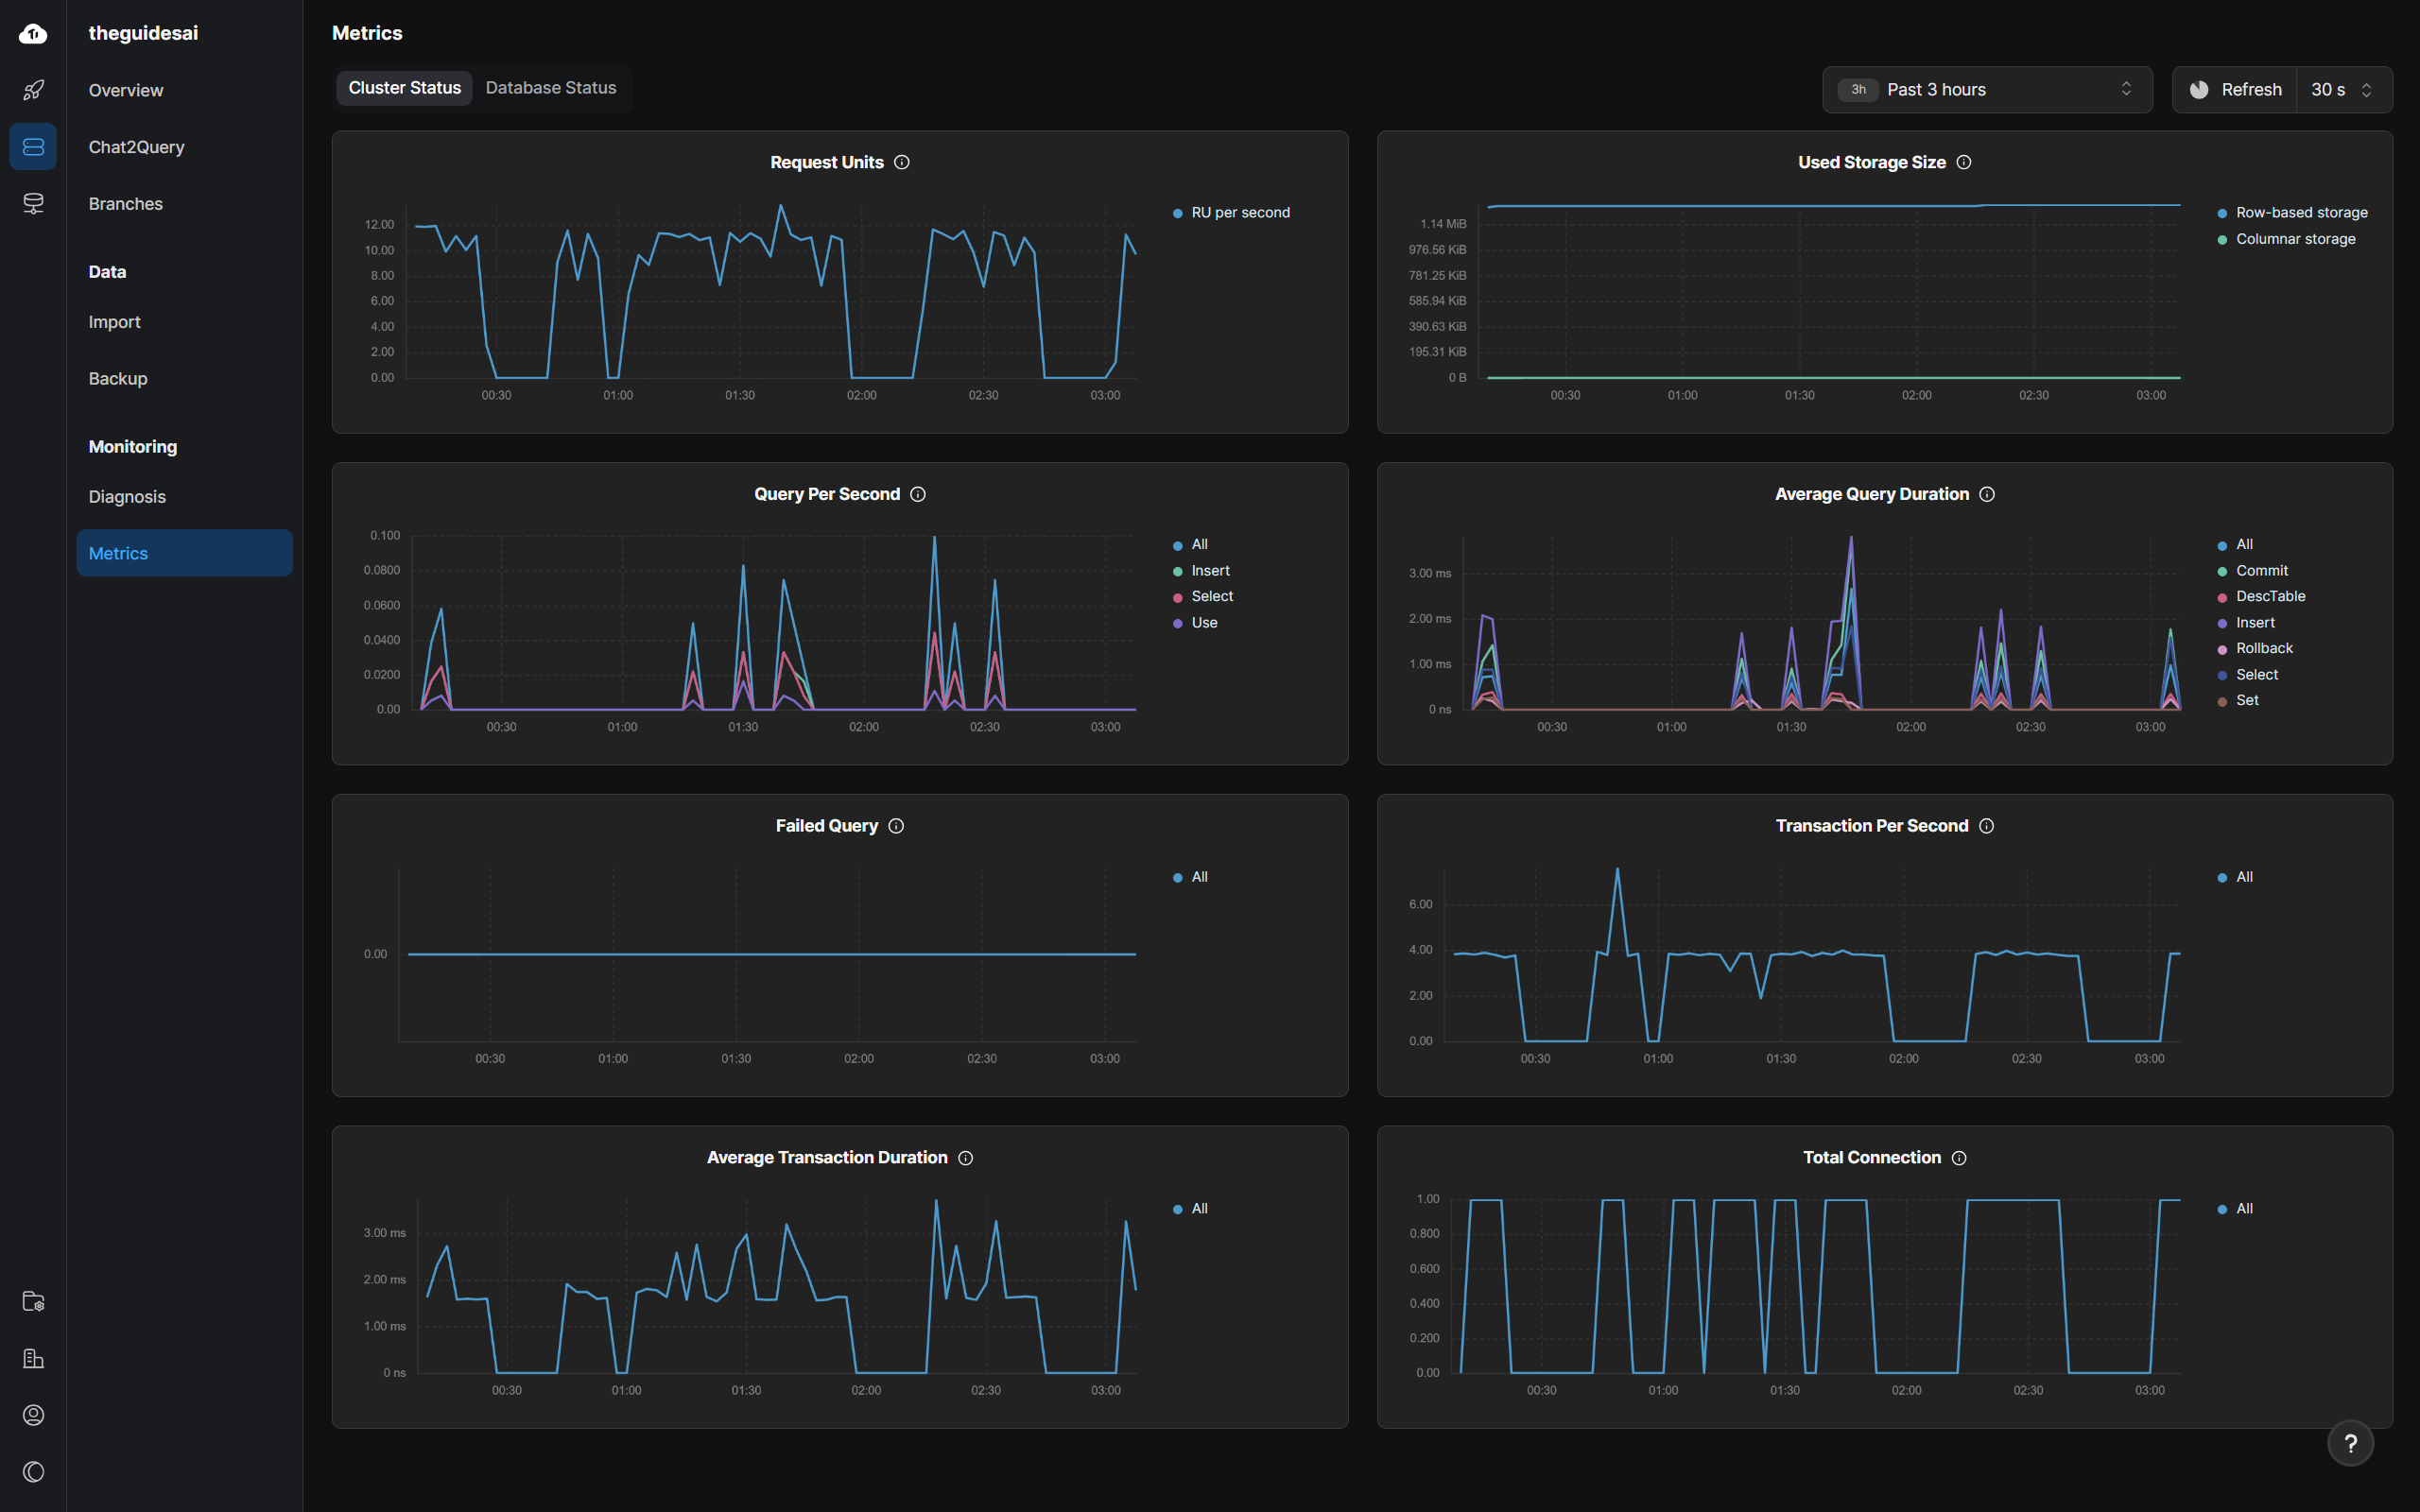Open the user account icon
This screenshot has width=2420, height=1512.
(x=33, y=1415)
